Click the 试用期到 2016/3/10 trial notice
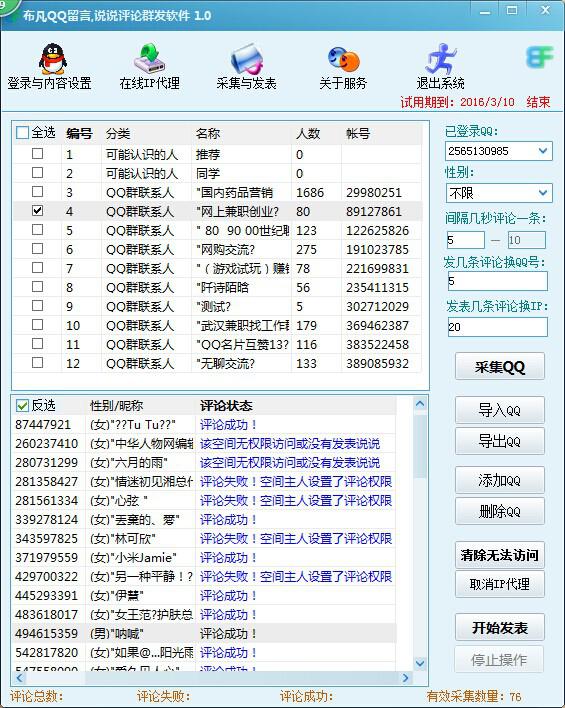Screen dimensions: 565x708 pyautogui.click(x=476, y=102)
